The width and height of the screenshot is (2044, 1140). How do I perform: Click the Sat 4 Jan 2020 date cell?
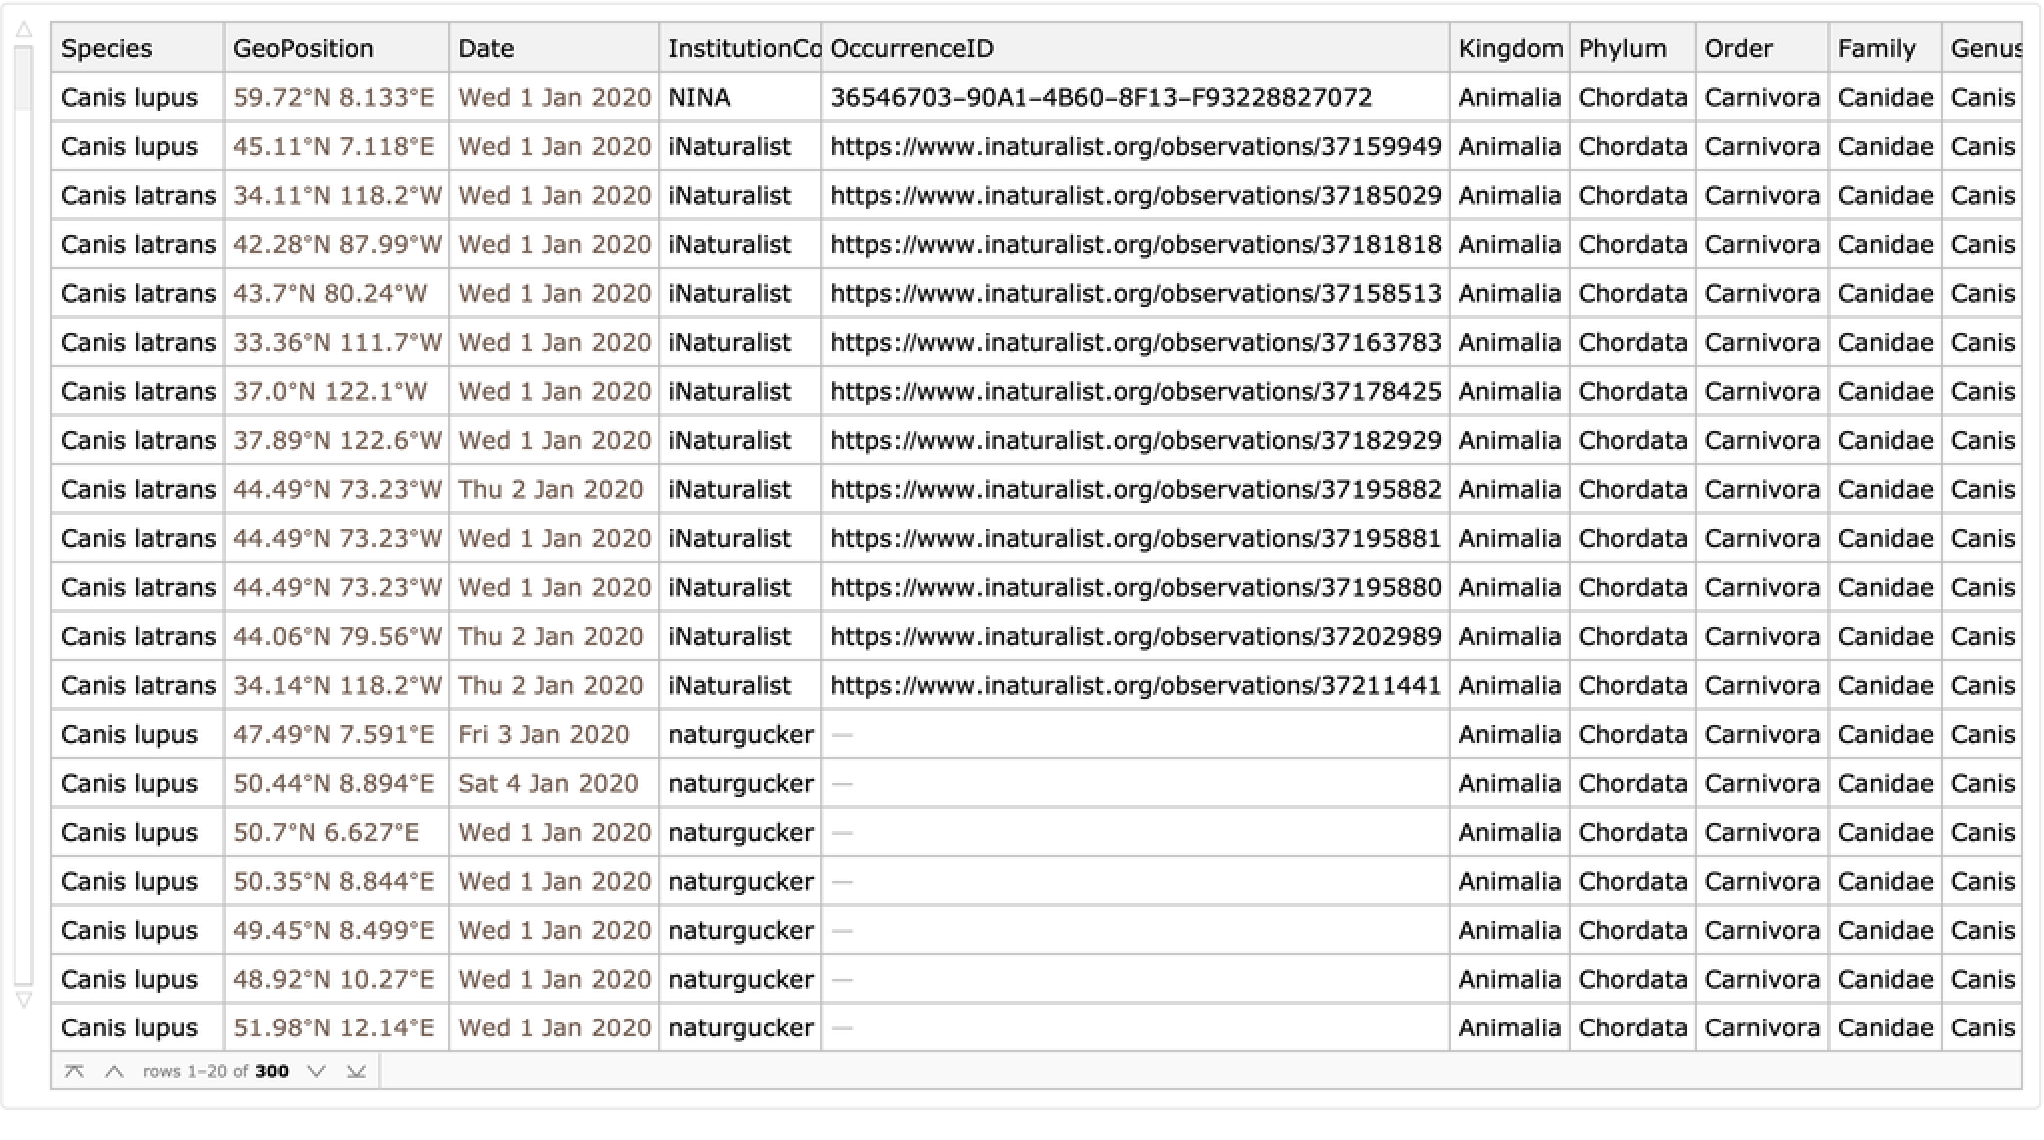click(548, 784)
